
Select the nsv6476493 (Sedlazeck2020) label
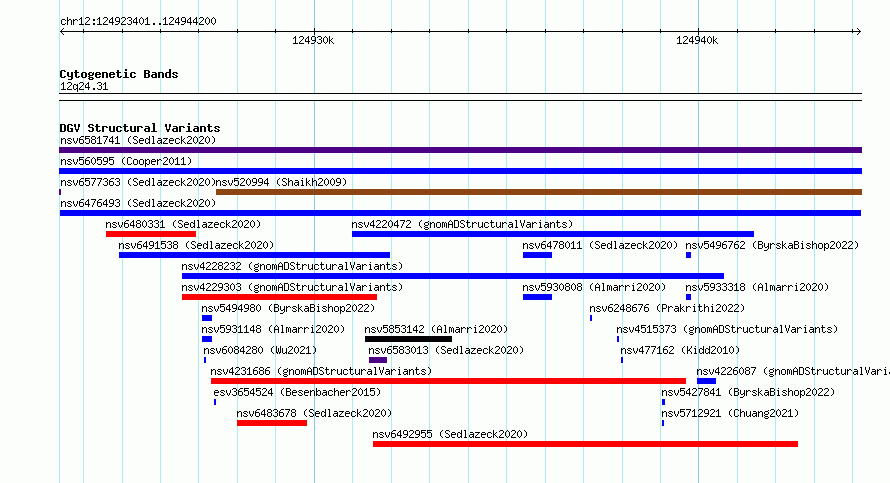pyautogui.click(x=138, y=203)
